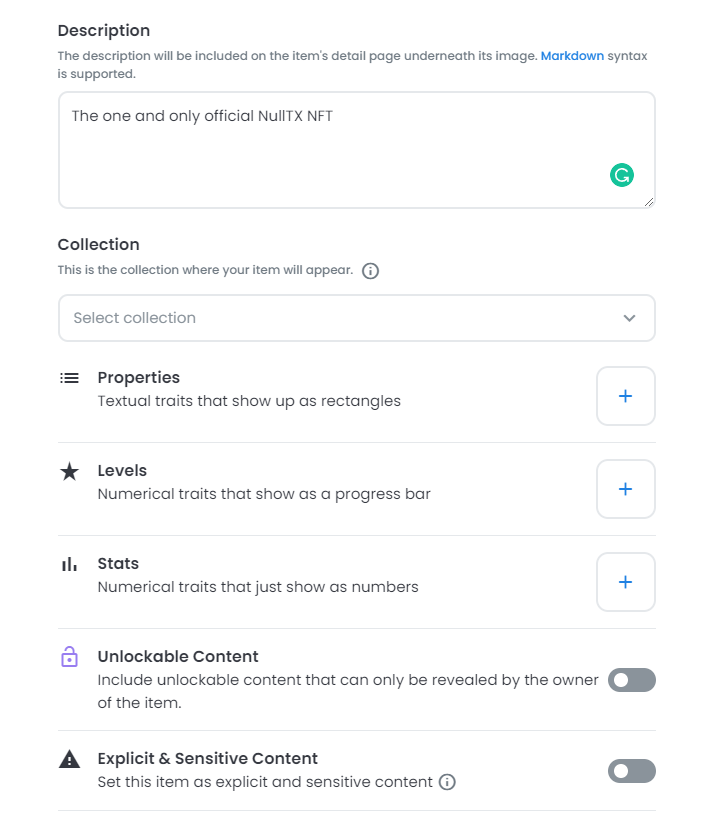Select the Levels star icon

point(69,470)
